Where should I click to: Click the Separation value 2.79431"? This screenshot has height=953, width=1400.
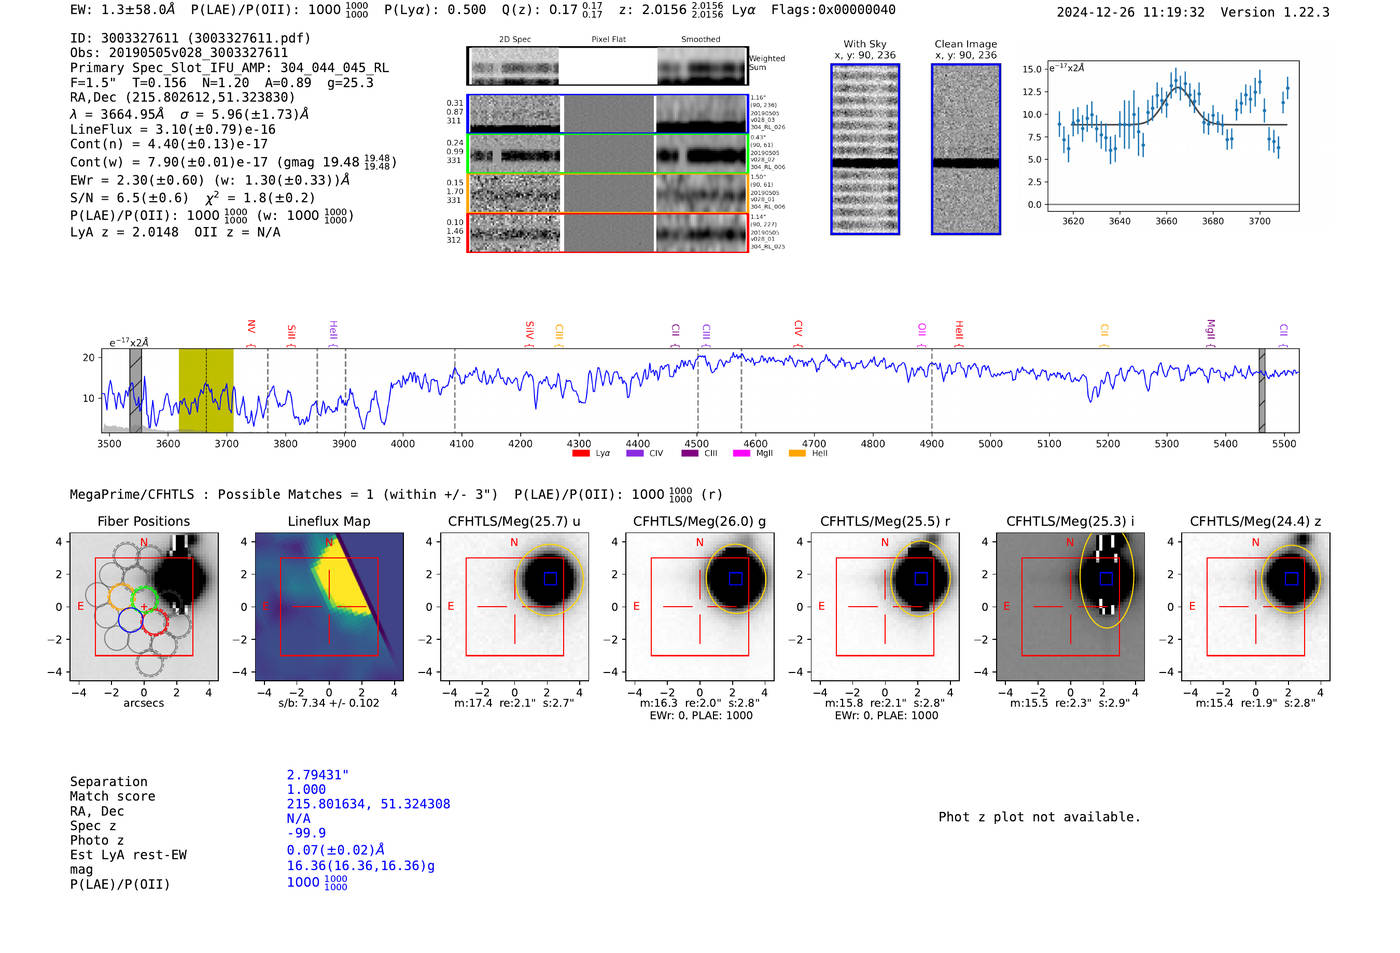[x=317, y=775]
